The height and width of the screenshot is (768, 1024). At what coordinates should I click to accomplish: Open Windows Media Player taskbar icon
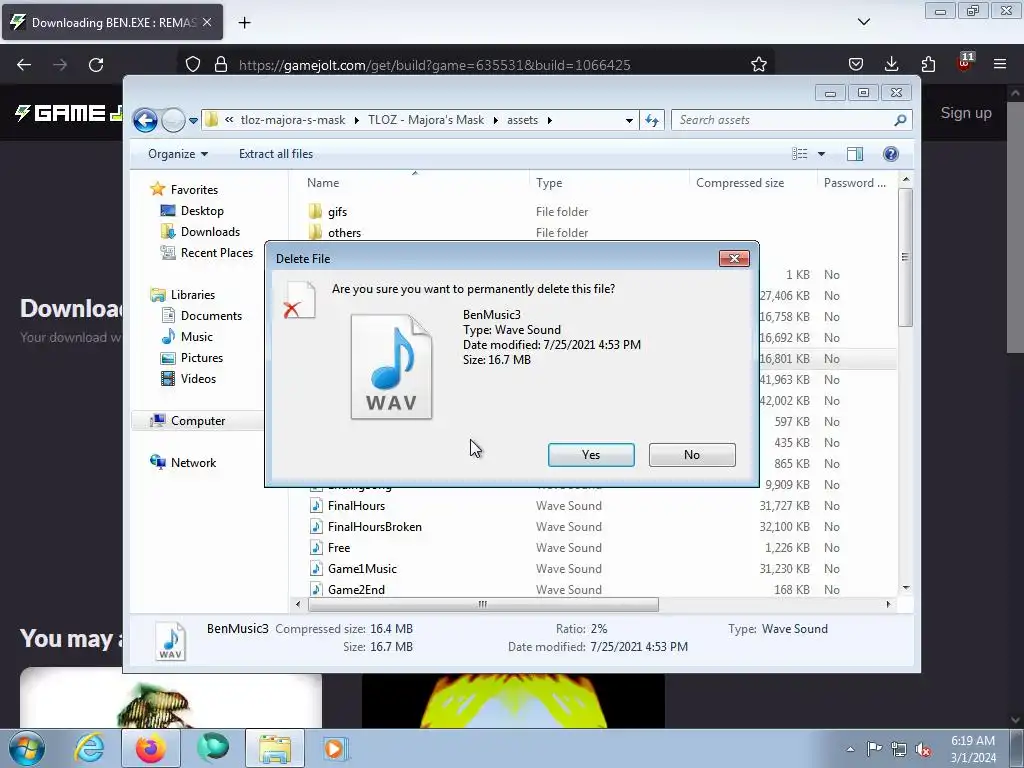coord(336,748)
